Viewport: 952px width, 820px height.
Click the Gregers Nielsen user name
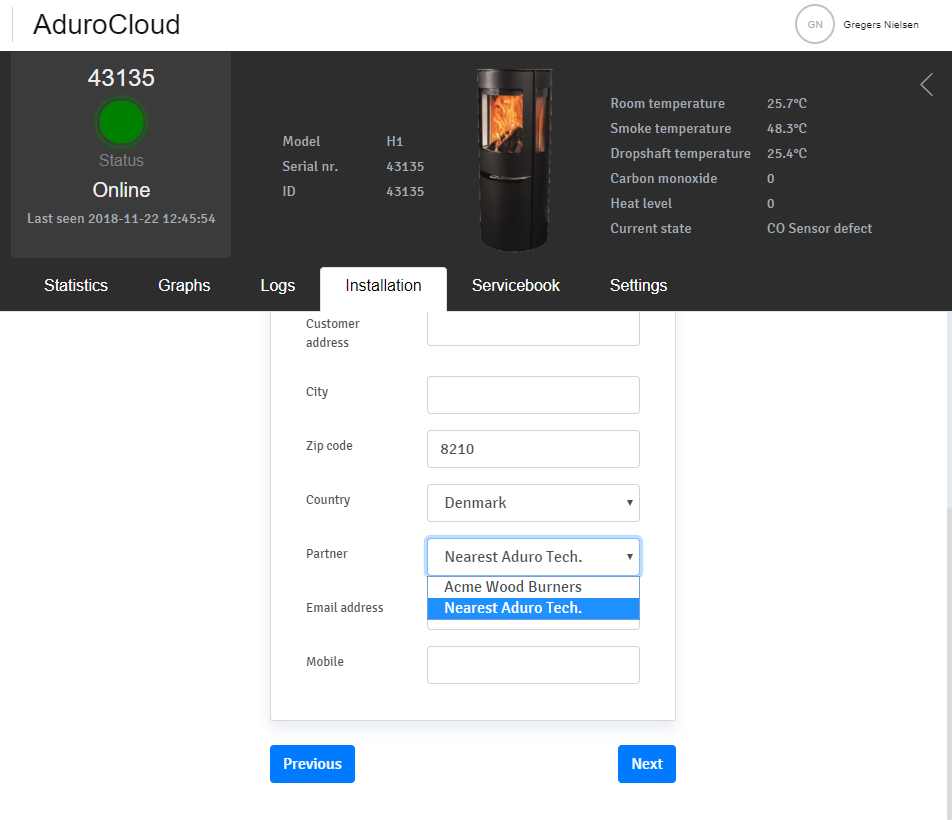pyautogui.click(x=880, y=25)
